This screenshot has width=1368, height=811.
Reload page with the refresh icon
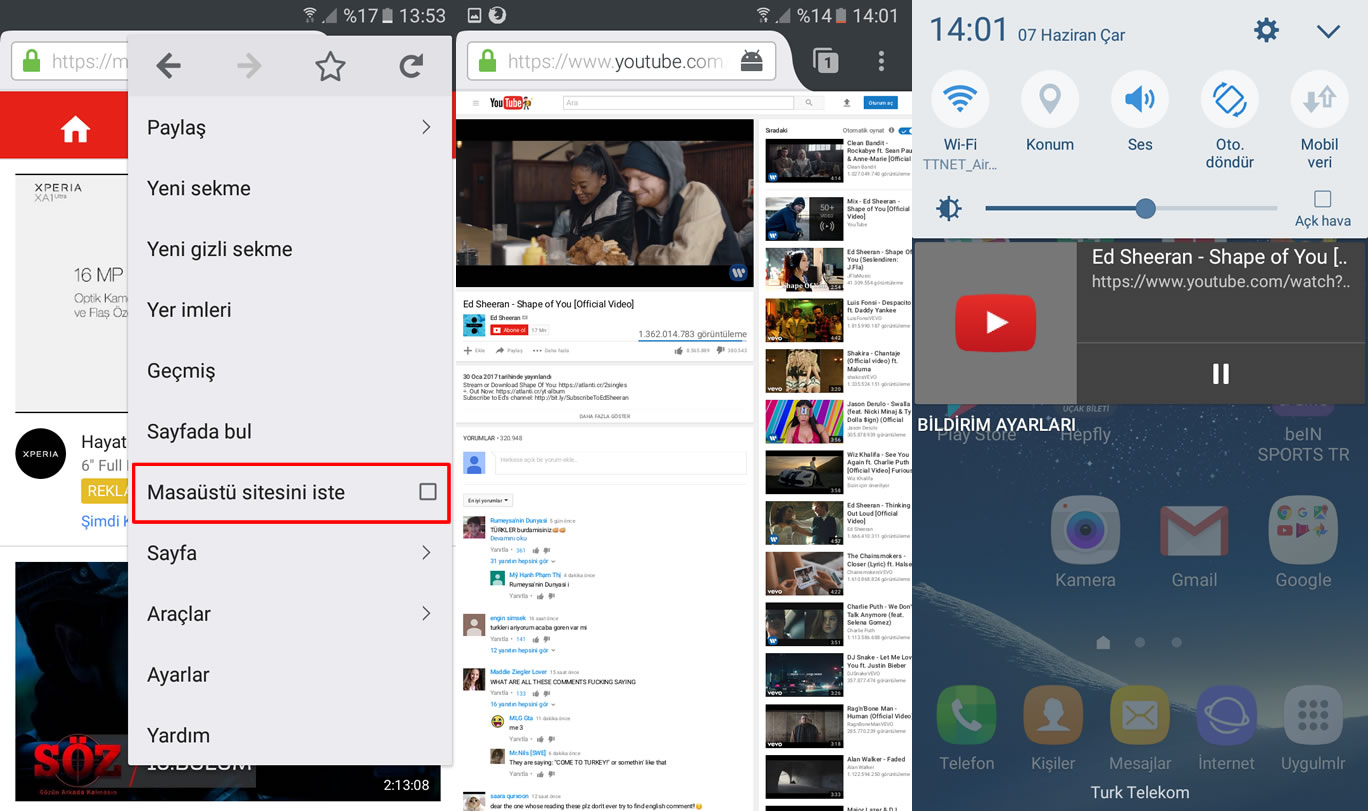click(411, 66)
